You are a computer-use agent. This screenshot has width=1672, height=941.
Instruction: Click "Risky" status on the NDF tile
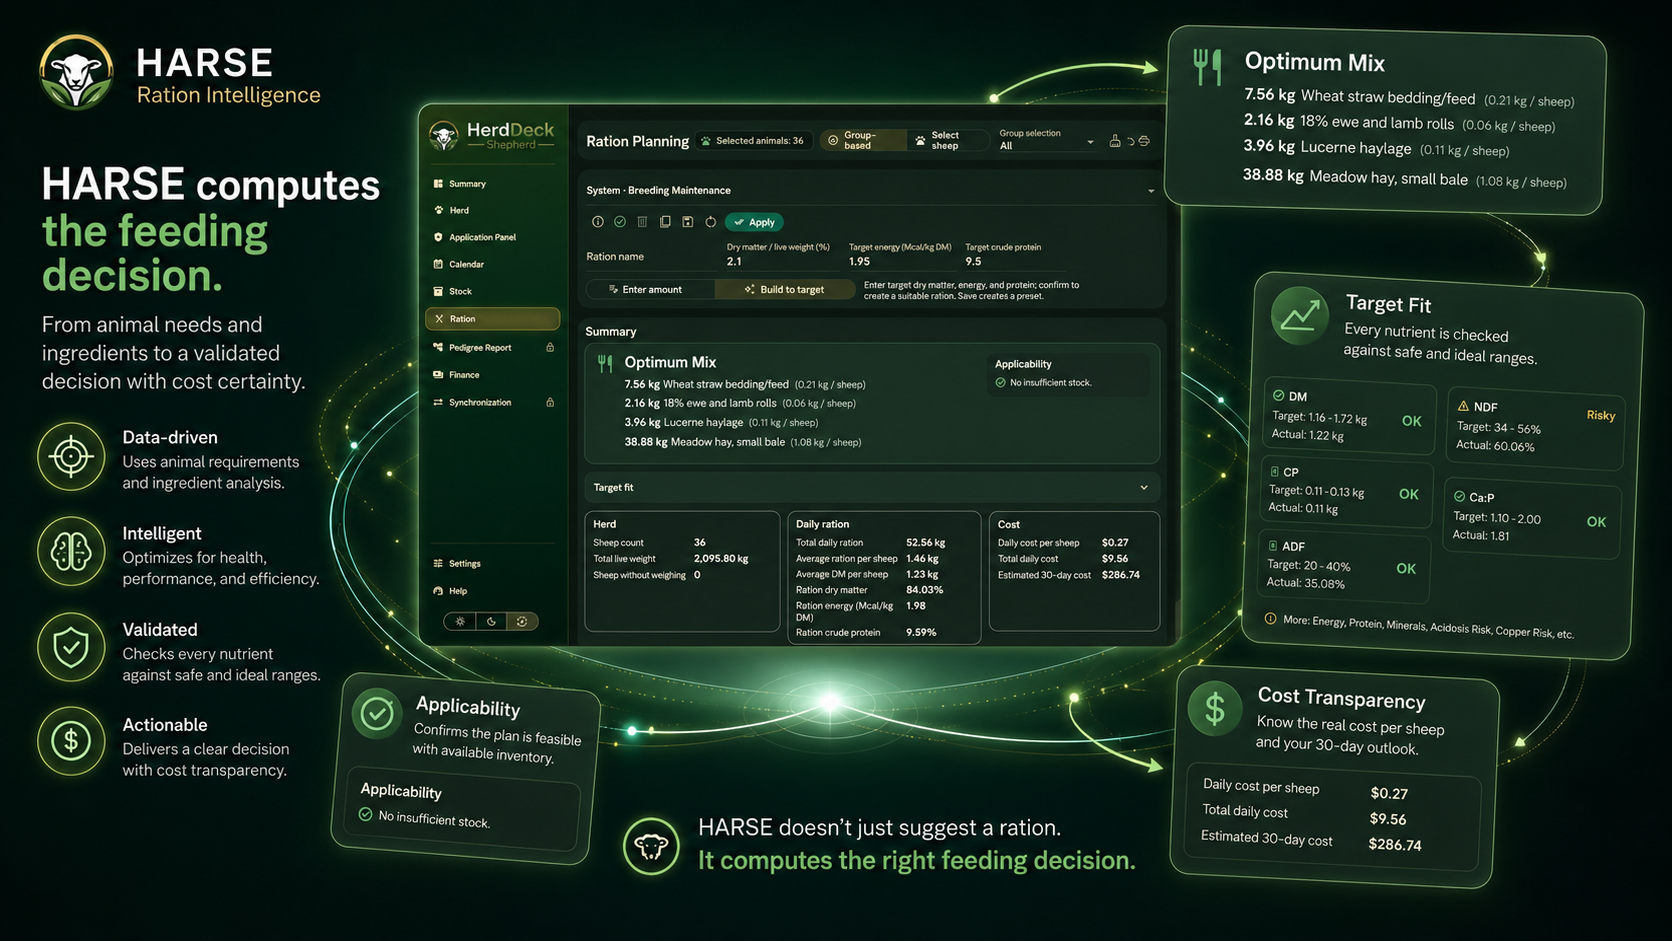[1600, 415]
